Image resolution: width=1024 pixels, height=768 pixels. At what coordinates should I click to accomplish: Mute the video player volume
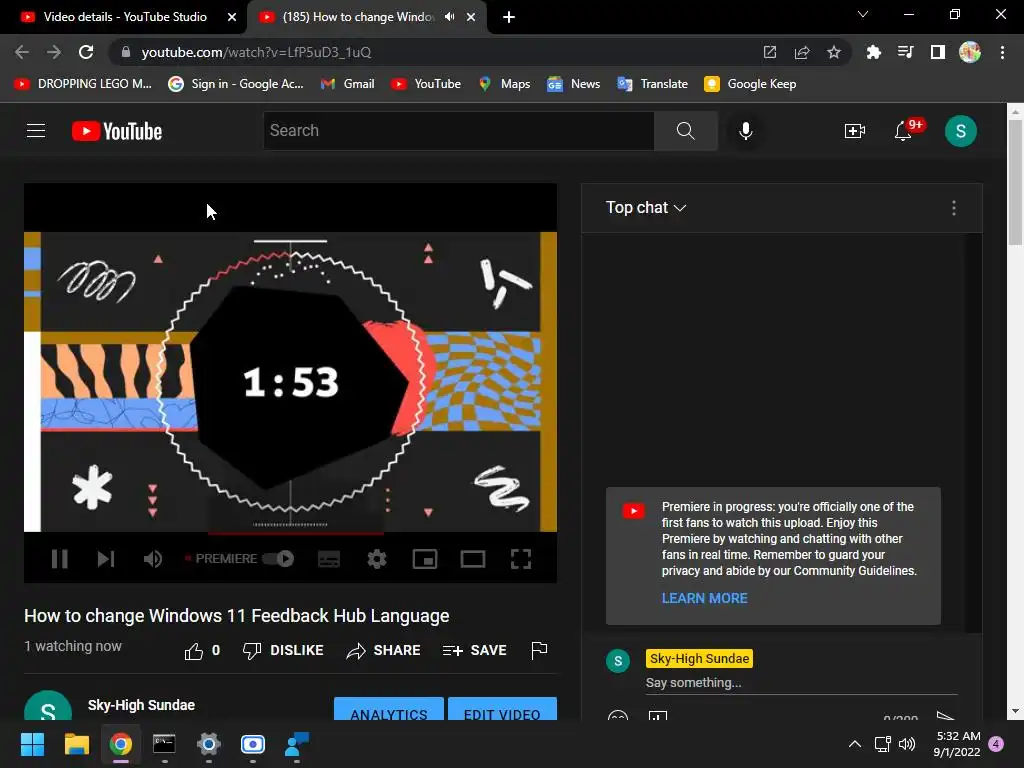tap(153, 559)
